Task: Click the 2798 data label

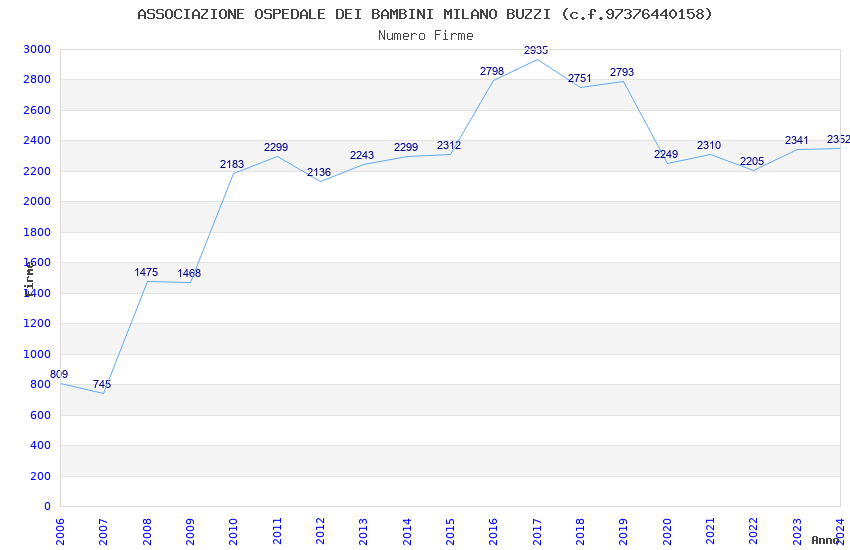Action: coord(492,71)
